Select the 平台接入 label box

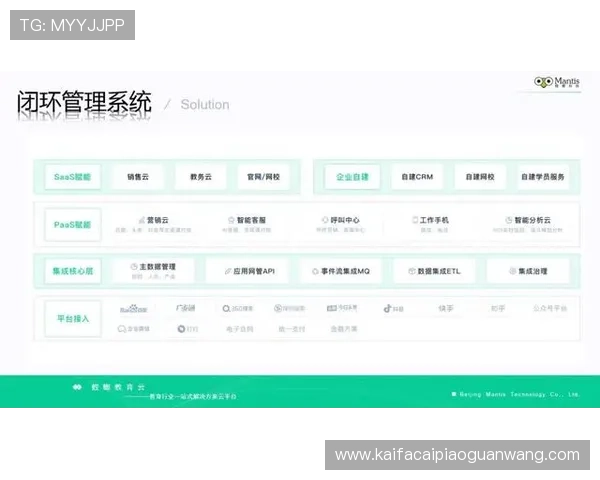pos(73,318)
